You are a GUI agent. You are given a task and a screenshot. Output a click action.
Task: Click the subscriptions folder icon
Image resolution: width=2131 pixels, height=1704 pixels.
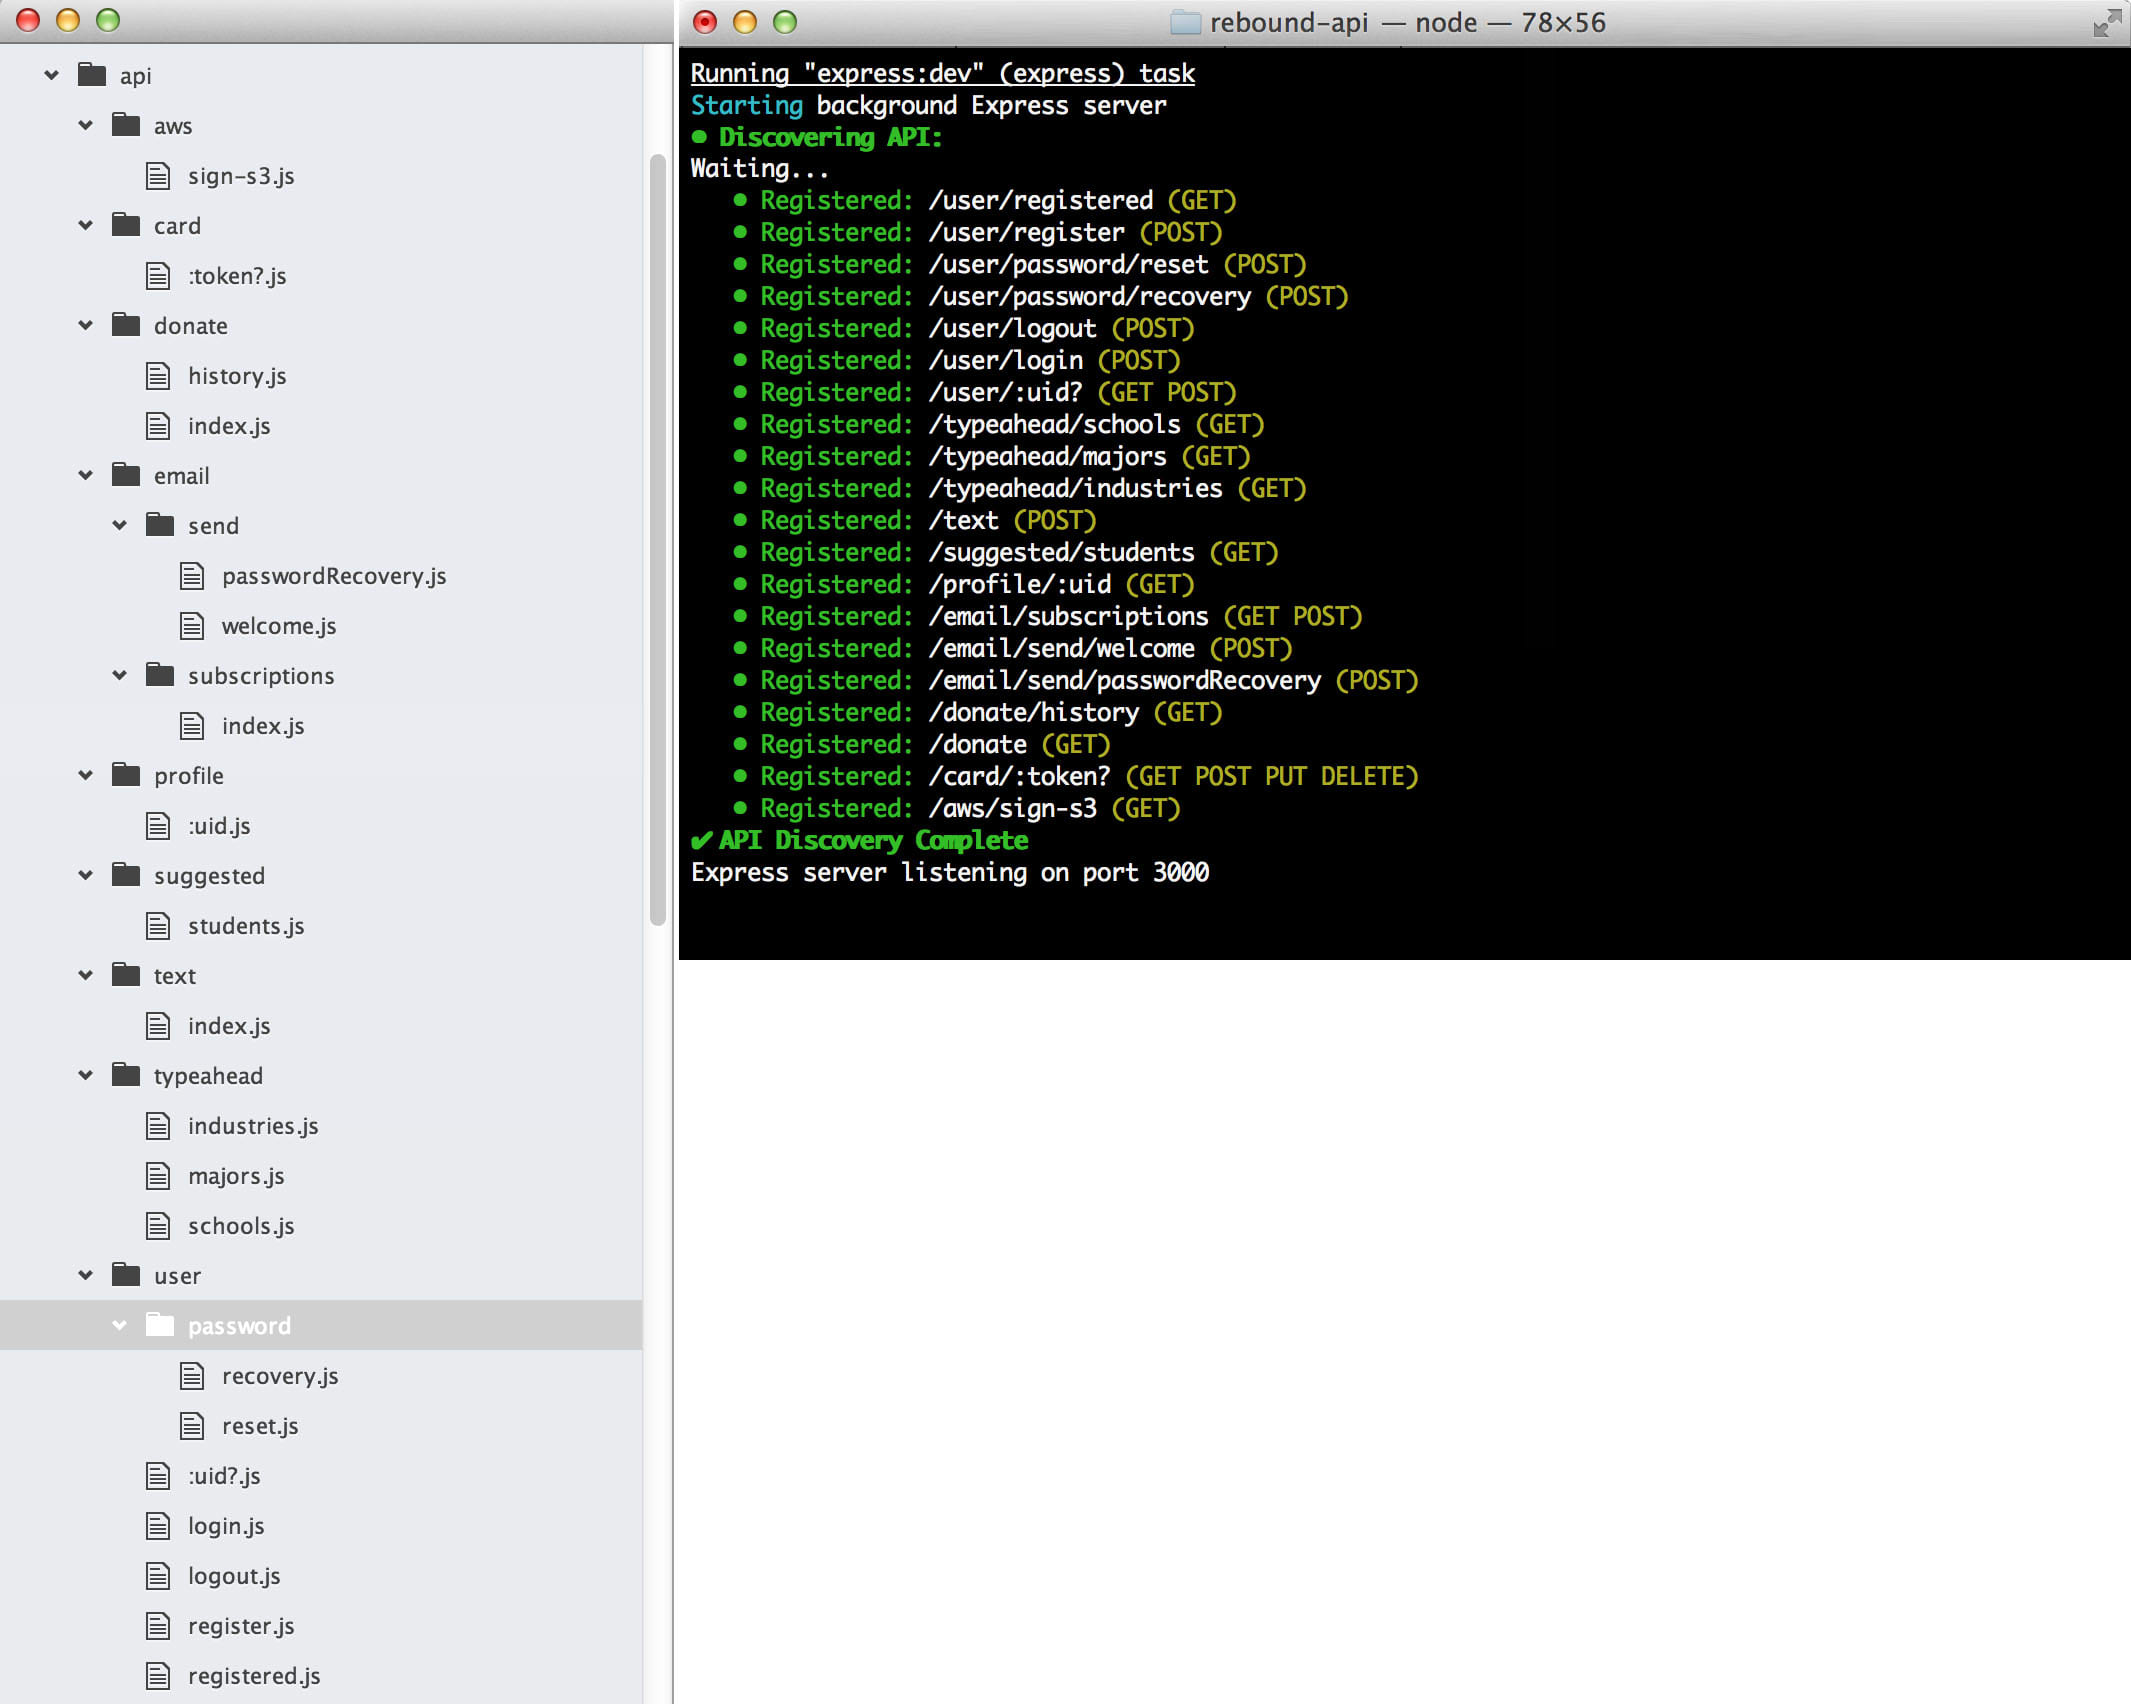pyautogui.click(x=160, y=674)
